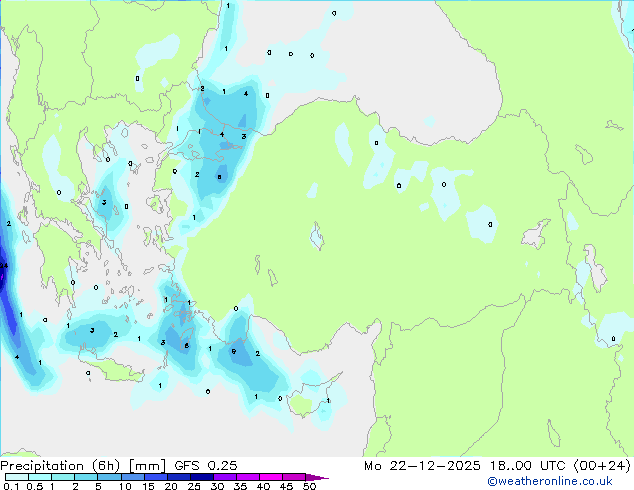Screen dimensions: 634x490
Task: Click the legend value label "0.5"
Action: 34,486
